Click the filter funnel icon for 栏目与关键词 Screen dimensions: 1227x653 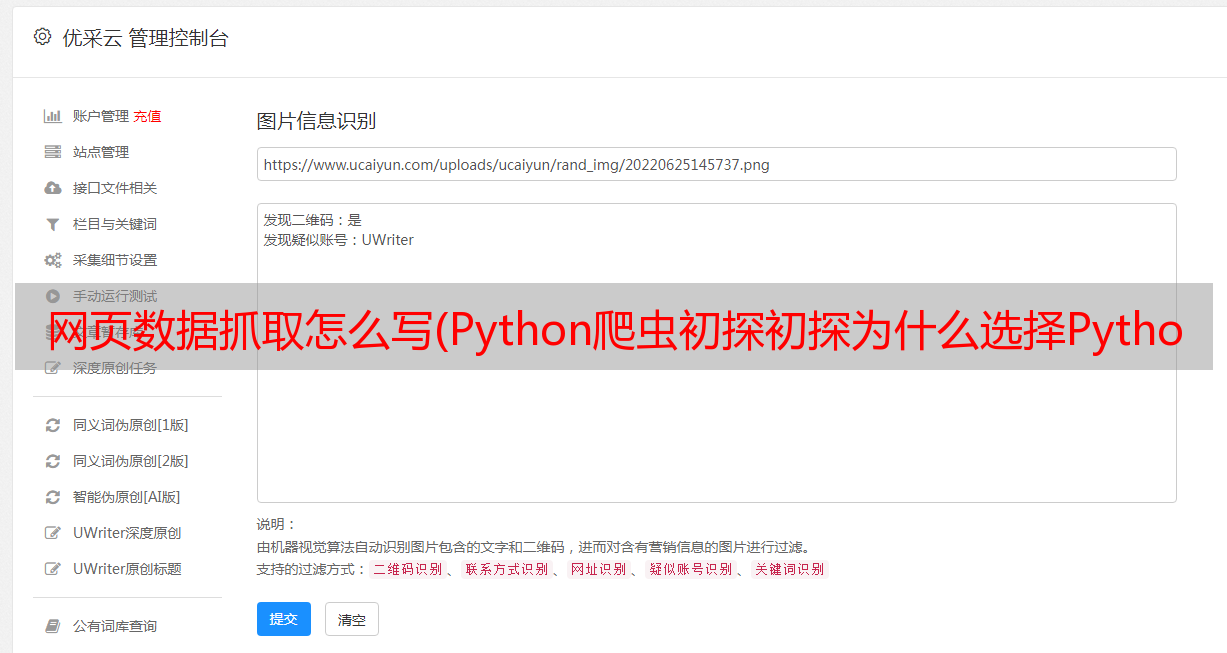click(53, 224)
